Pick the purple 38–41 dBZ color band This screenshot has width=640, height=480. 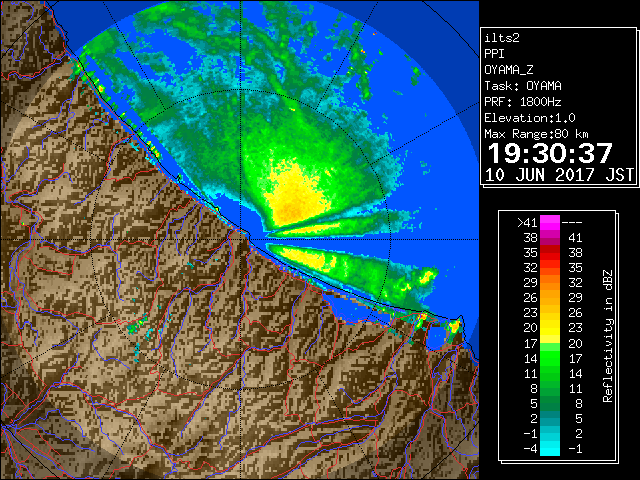(x=550, y=238)
